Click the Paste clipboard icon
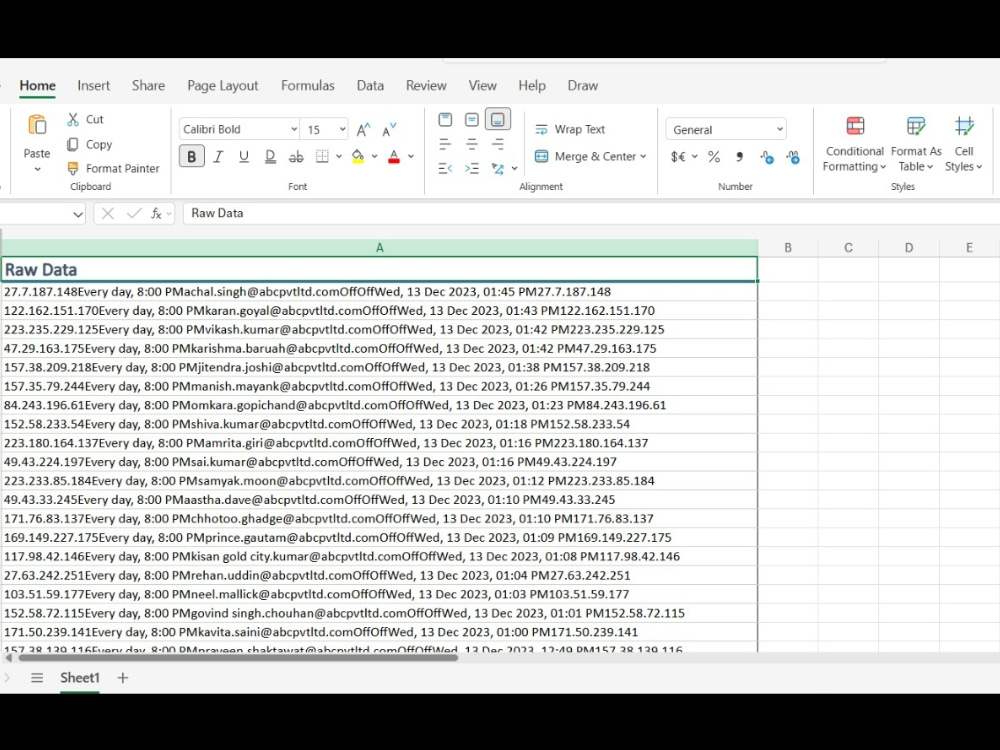 pos(37,125)
